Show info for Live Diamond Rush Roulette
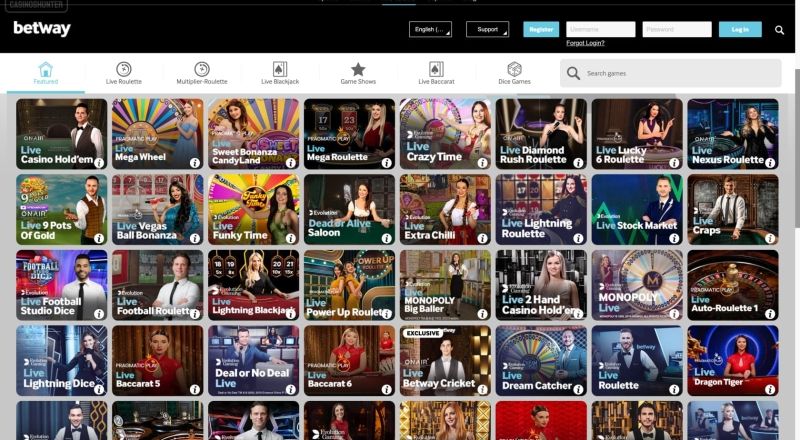Viewport: 800px width, 440px height. coord(578,163)
